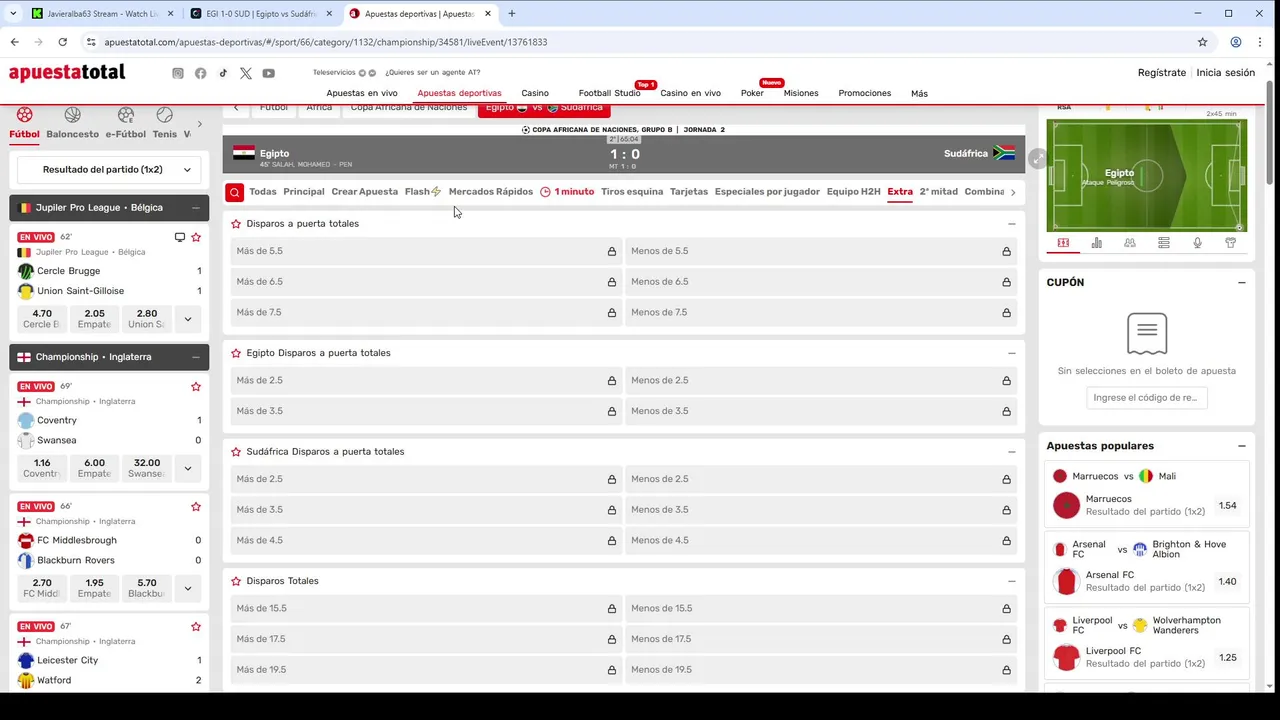The height and width of the screenshot is (720, 1280).
Task: Open the statistics bar-chart icon in tracker
Action: (x=1097, y=243)
